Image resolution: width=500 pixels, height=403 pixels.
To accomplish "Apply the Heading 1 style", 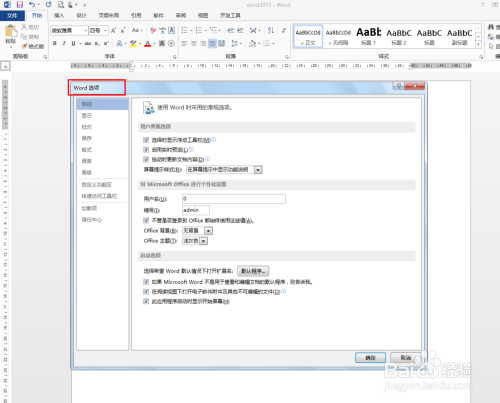I will (368, 36).
